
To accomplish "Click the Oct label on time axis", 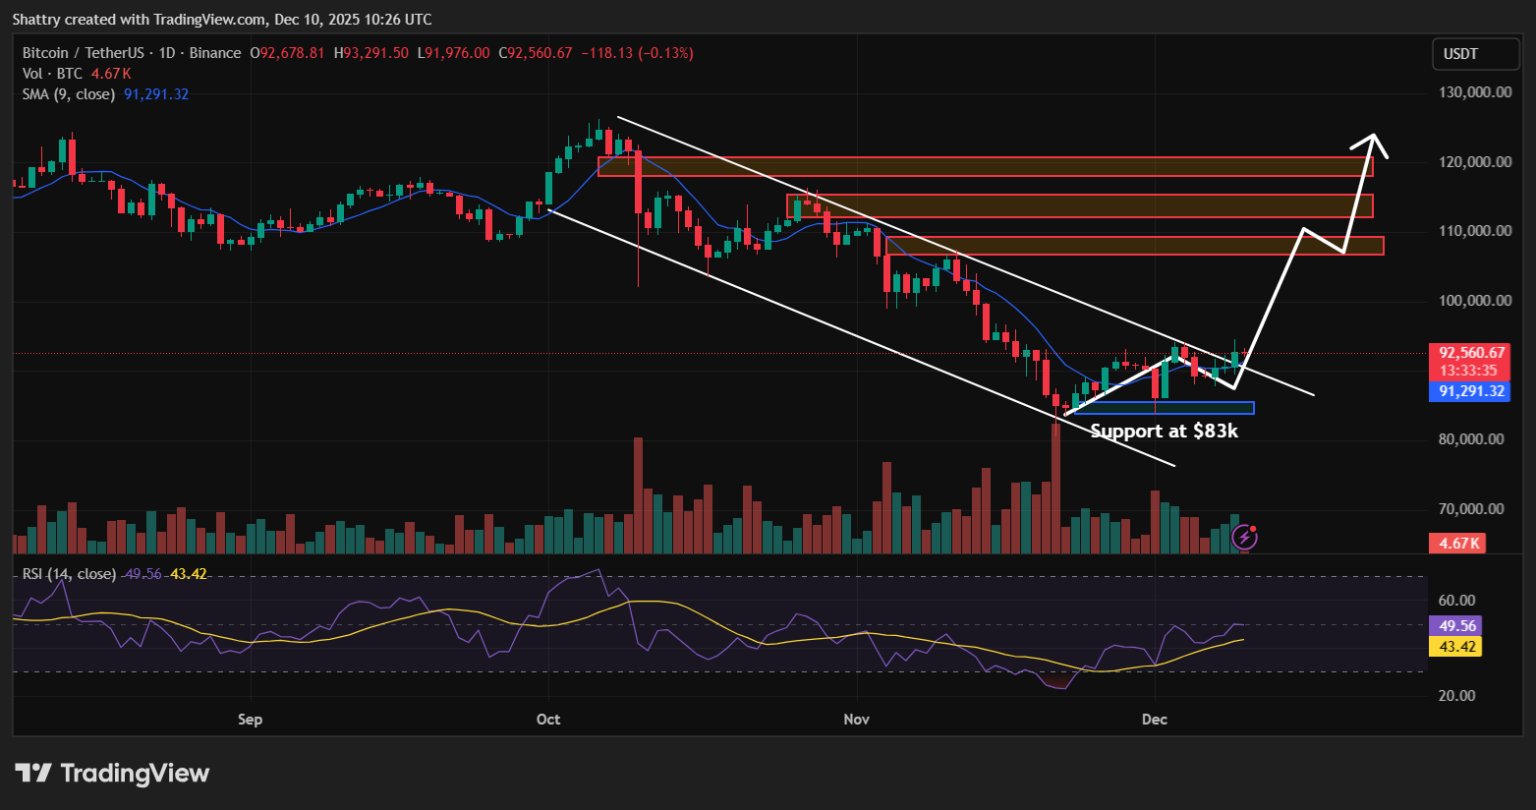I will tap(548, 720).
